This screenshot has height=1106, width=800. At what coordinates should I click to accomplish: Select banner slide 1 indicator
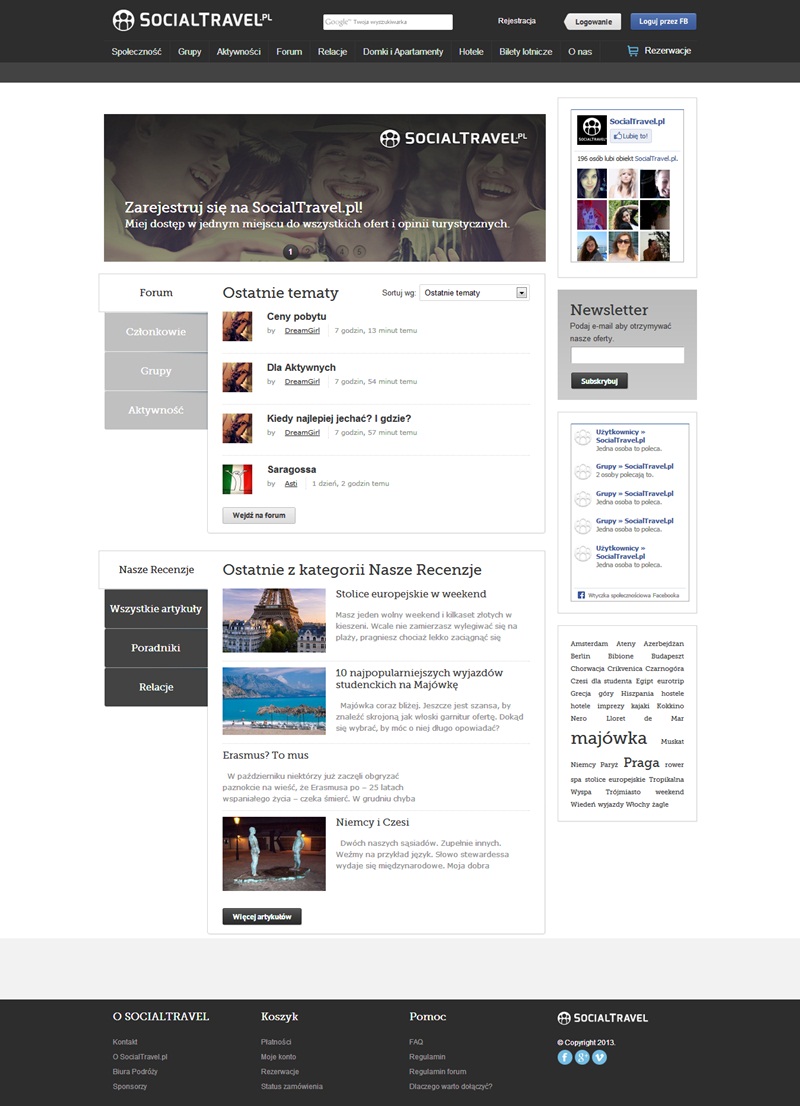click(291, 251)
